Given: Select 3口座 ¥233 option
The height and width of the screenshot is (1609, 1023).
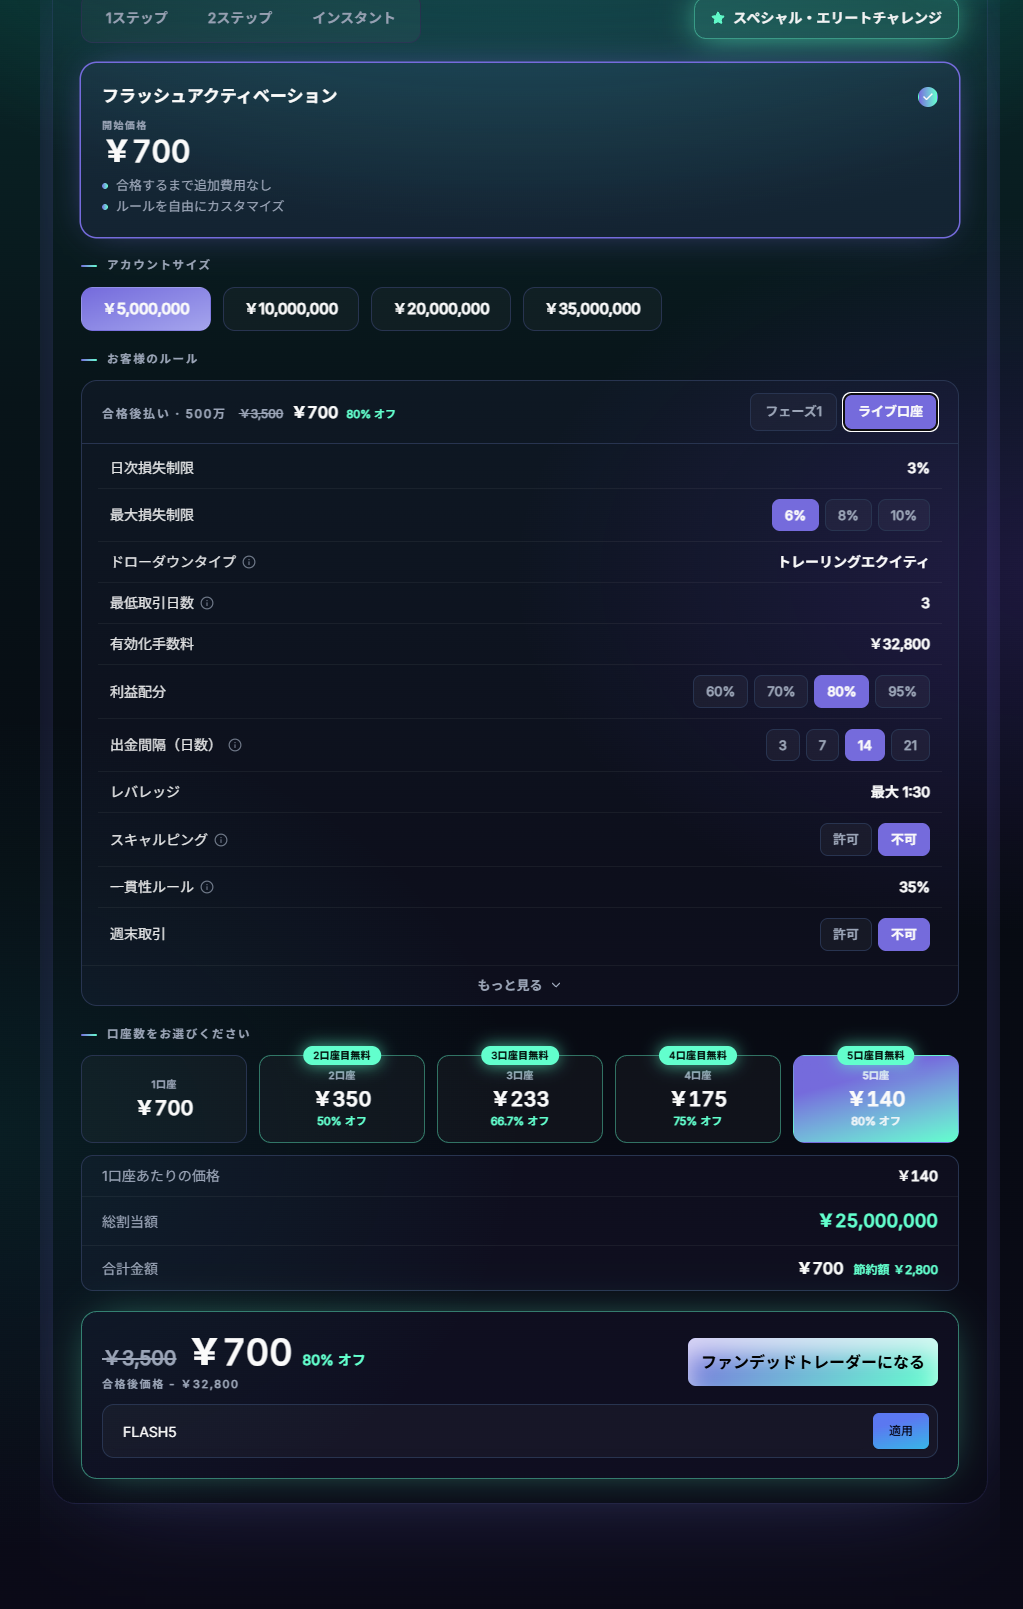Looking at the screenshot, I should tap(520, 1099).
